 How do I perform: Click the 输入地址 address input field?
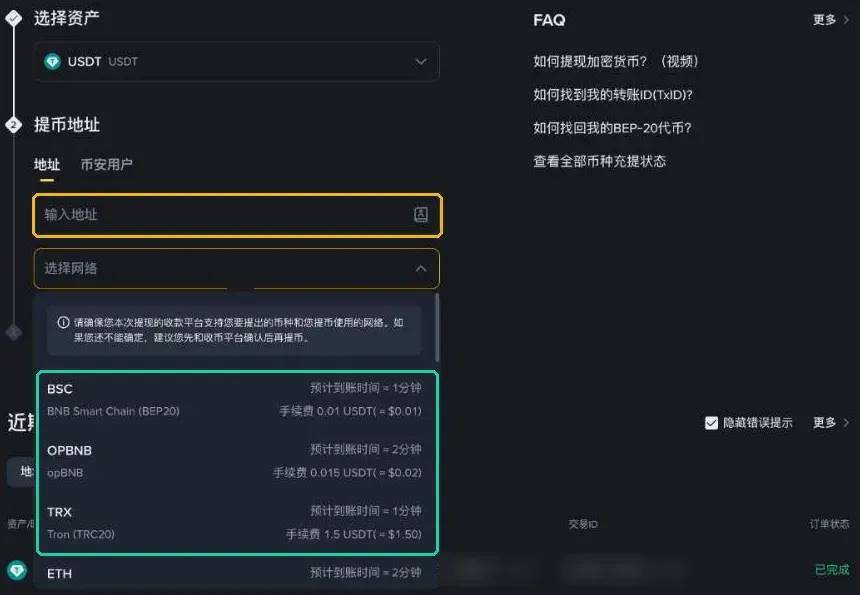click(237, 215)
